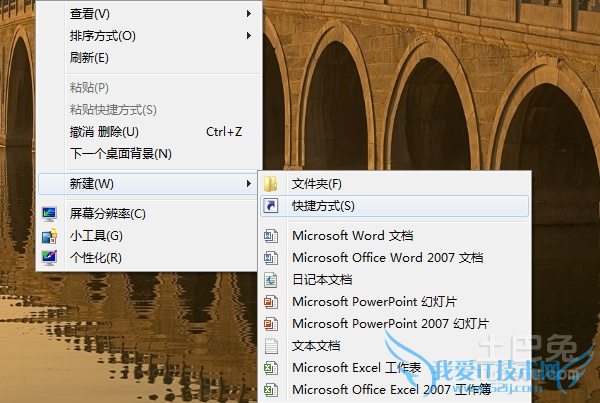Click the gadgets icon beside 小工具(G)
The width and height of the screenshot is (600, 403).
[x=49, y=236]
